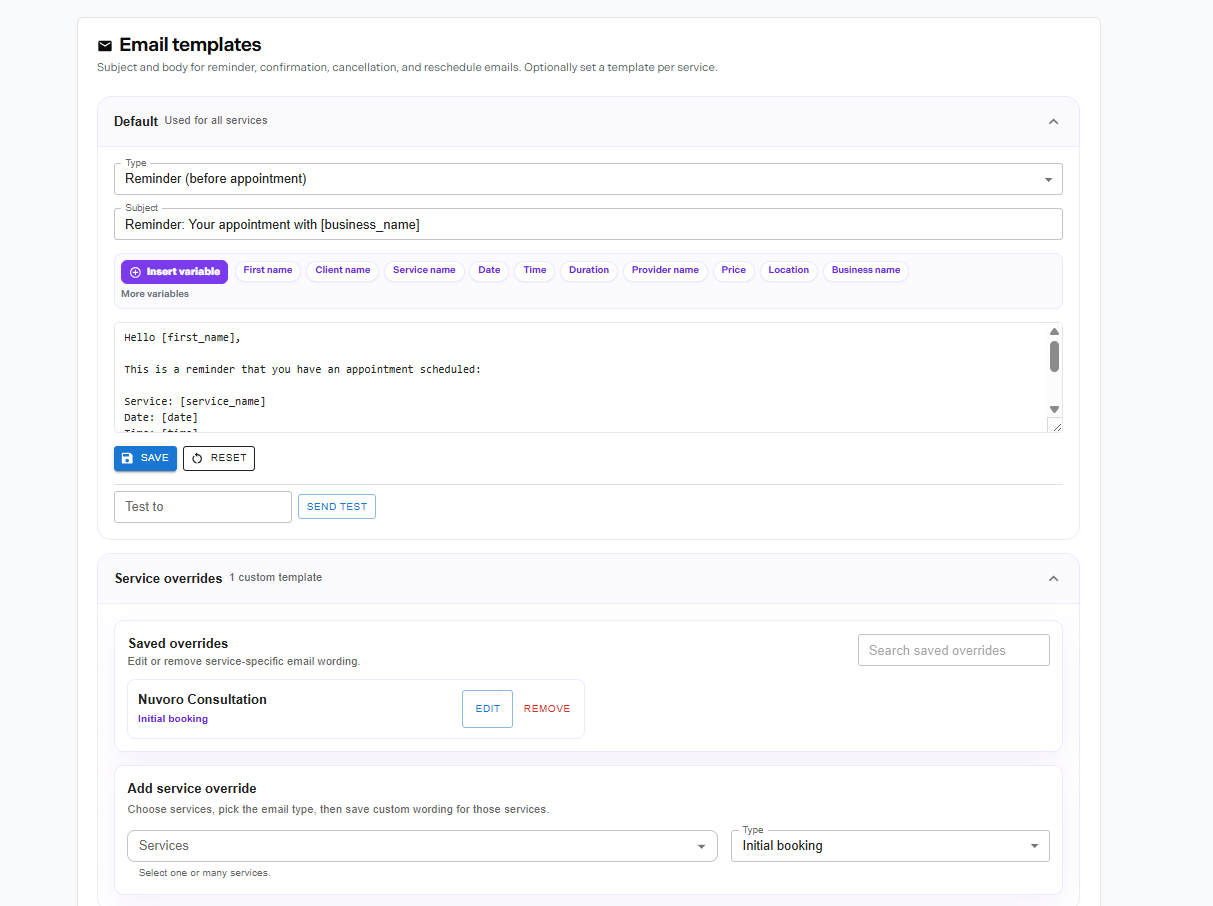Click the '1 custom template' text
The width and height of the screenshot is (1213, 906).
click(x=276, y=578)
